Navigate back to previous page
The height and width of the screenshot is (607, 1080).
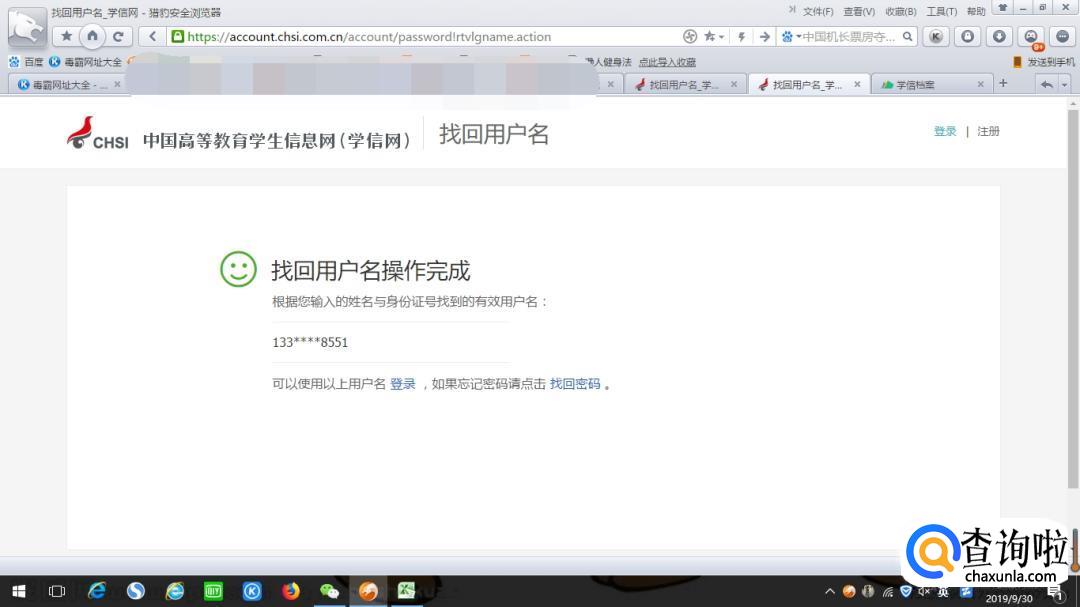pyautogui.click(x=152, y=37)
